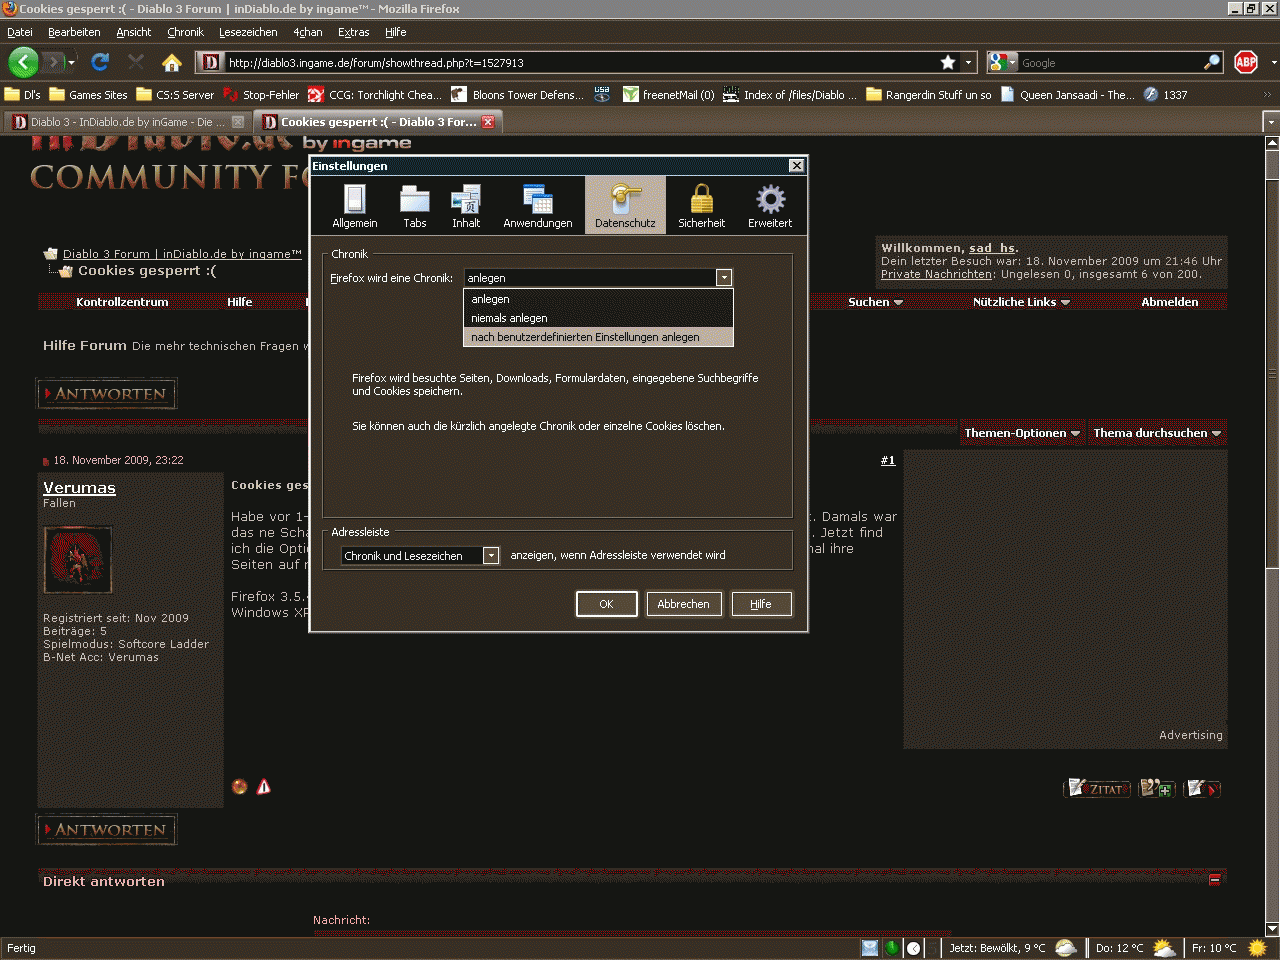Viewport: 1280px width, 960px height.
Task: Select 'nach benutzerdefinierten Einstellungen anlegen' option
Action: click(585, 337)
